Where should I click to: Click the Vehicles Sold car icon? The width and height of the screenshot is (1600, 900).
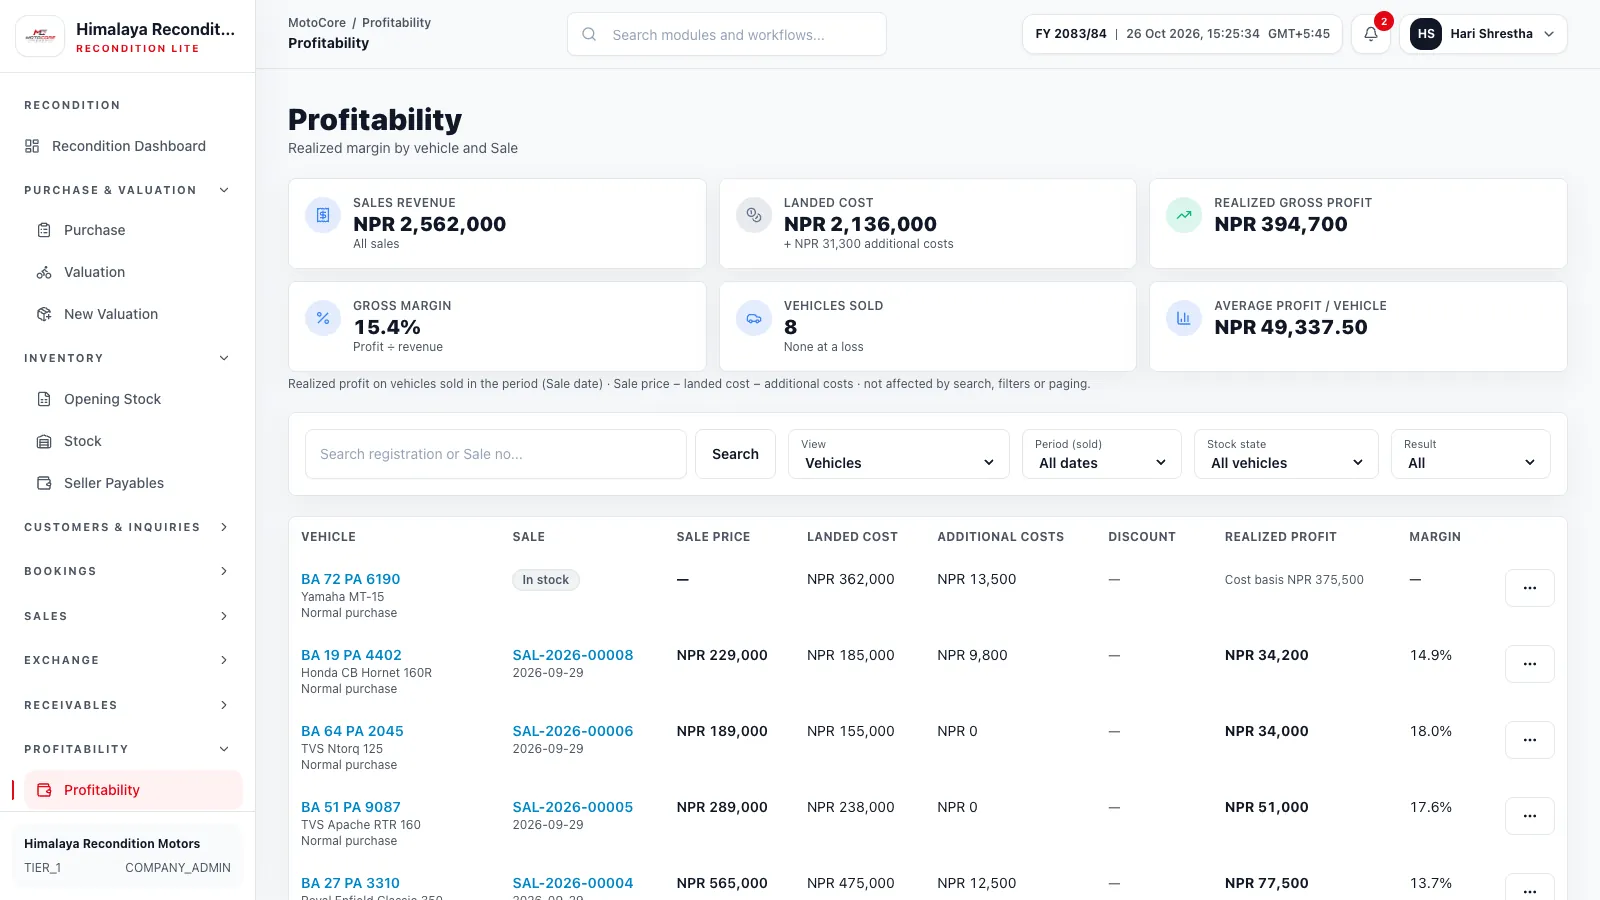pyautogui.click(x=754, y=318)
